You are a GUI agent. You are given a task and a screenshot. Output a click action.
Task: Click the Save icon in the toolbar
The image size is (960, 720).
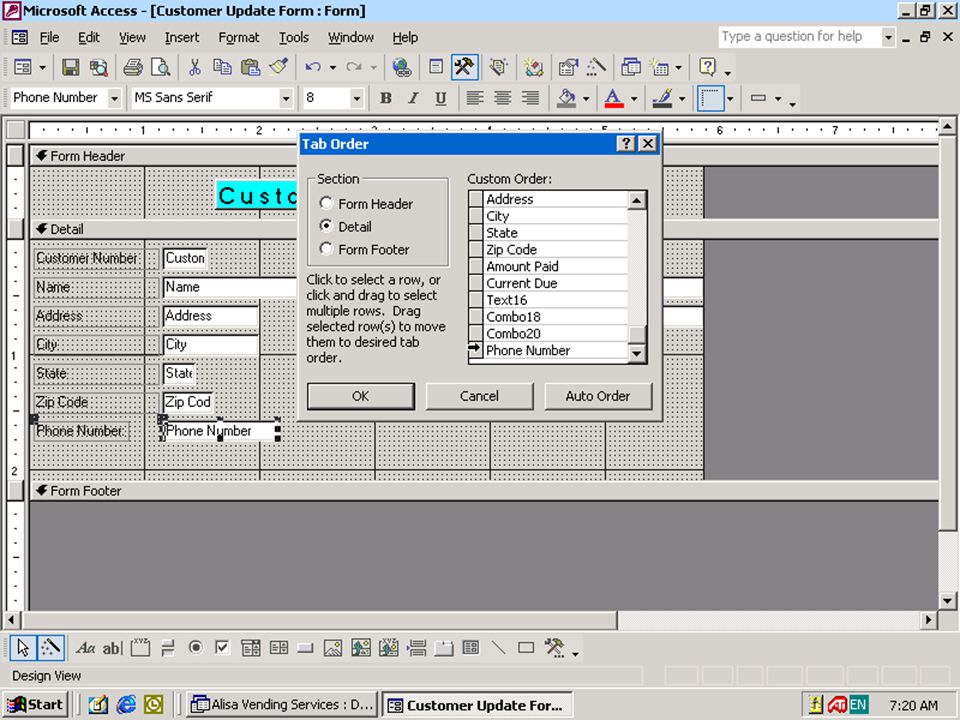(x=70, y=67)
